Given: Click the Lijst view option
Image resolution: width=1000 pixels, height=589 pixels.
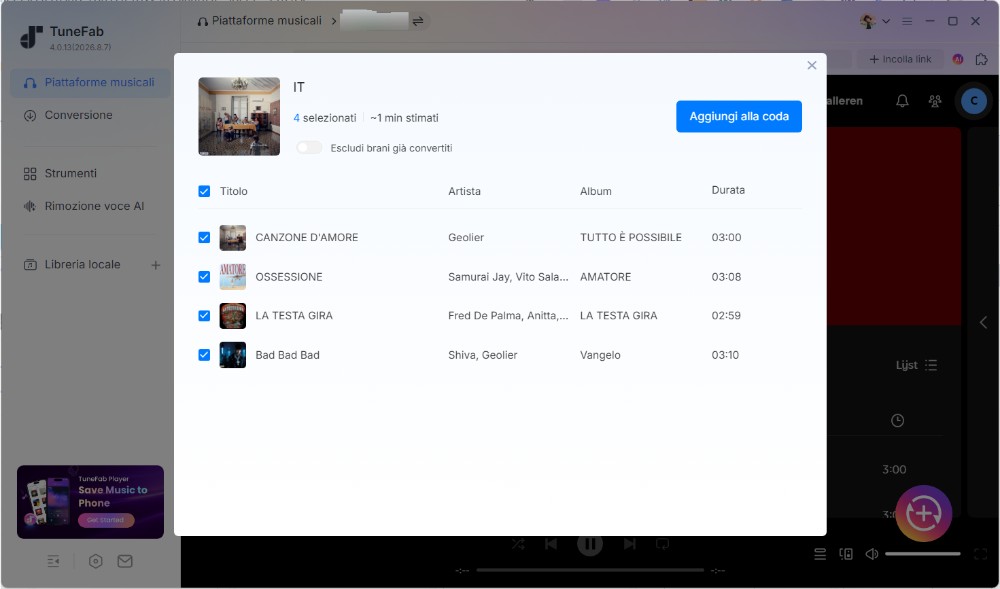Looking at the screenshot, I should click(916, 365).
